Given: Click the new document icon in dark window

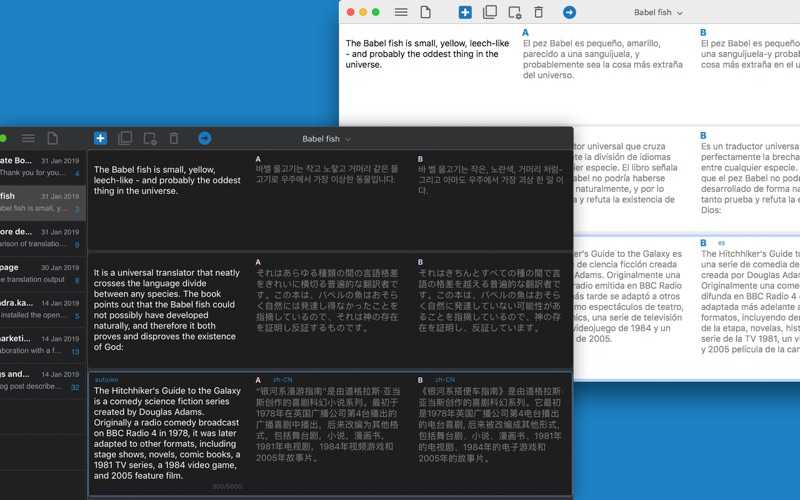Looking at the screenshot, I should (53, 138).
